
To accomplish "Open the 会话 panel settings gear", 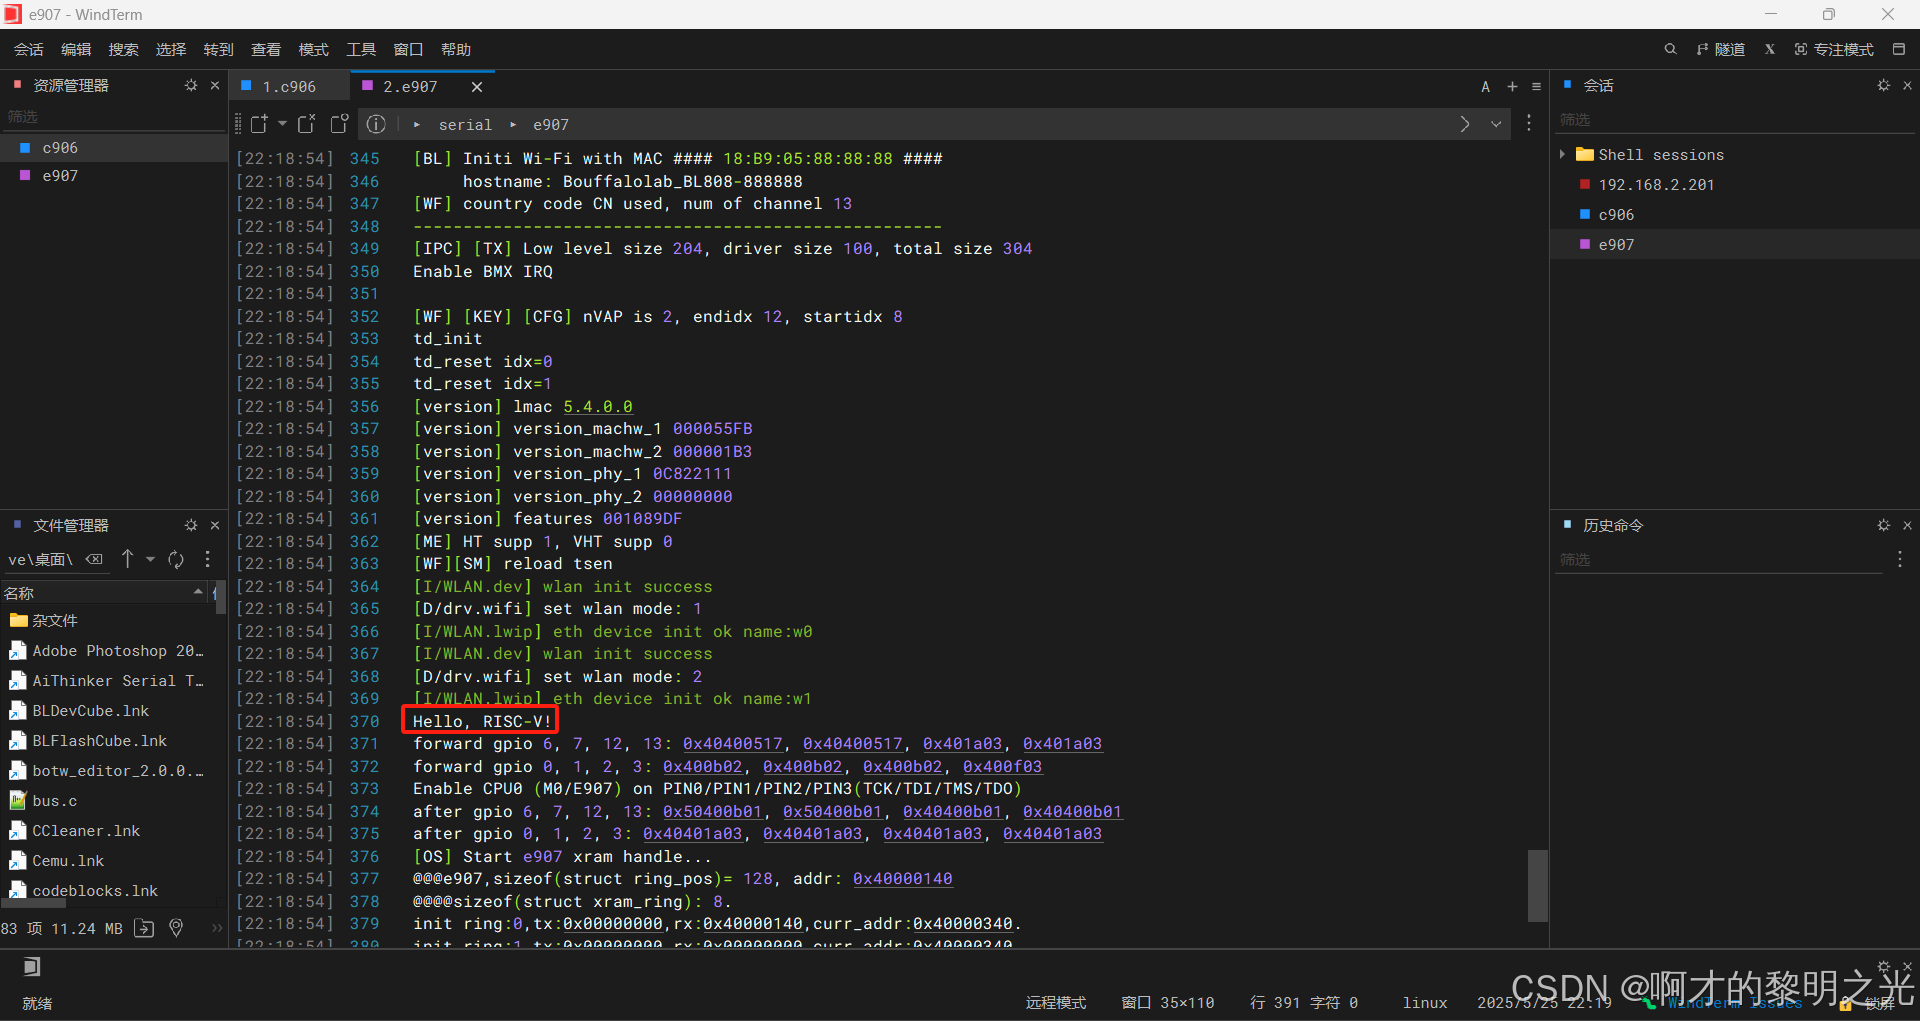I will (1884, 86).
